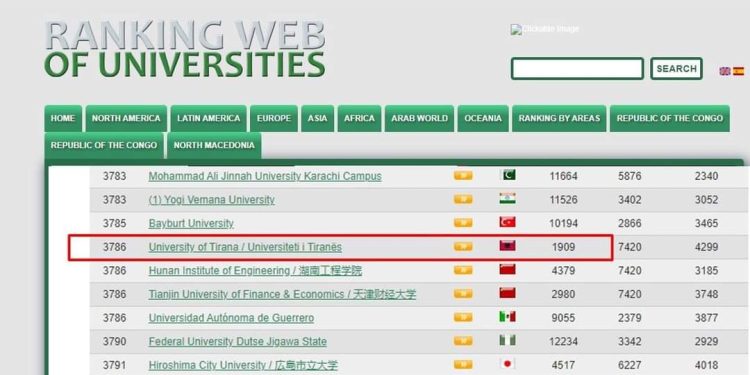Click India flag in Yogi Vemana row
The image size is (750, 375).
tap(507, 199)
